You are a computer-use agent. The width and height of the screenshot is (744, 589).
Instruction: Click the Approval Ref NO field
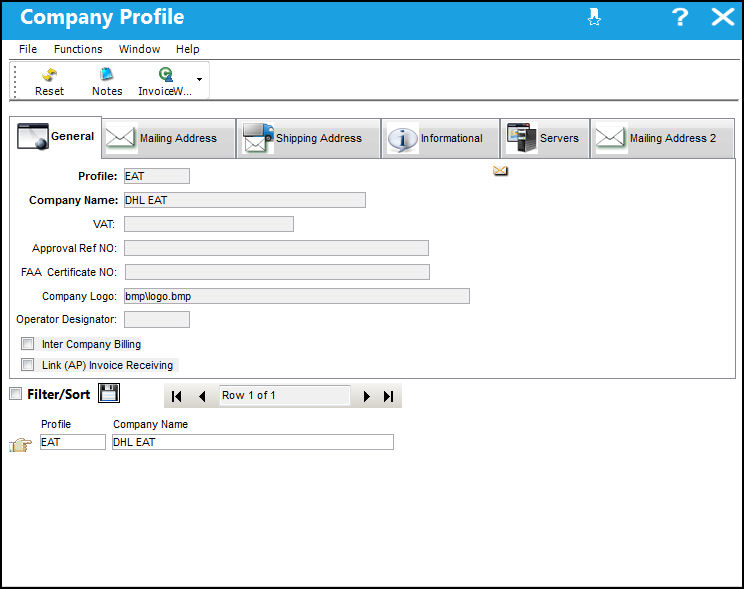coord(276,248)
